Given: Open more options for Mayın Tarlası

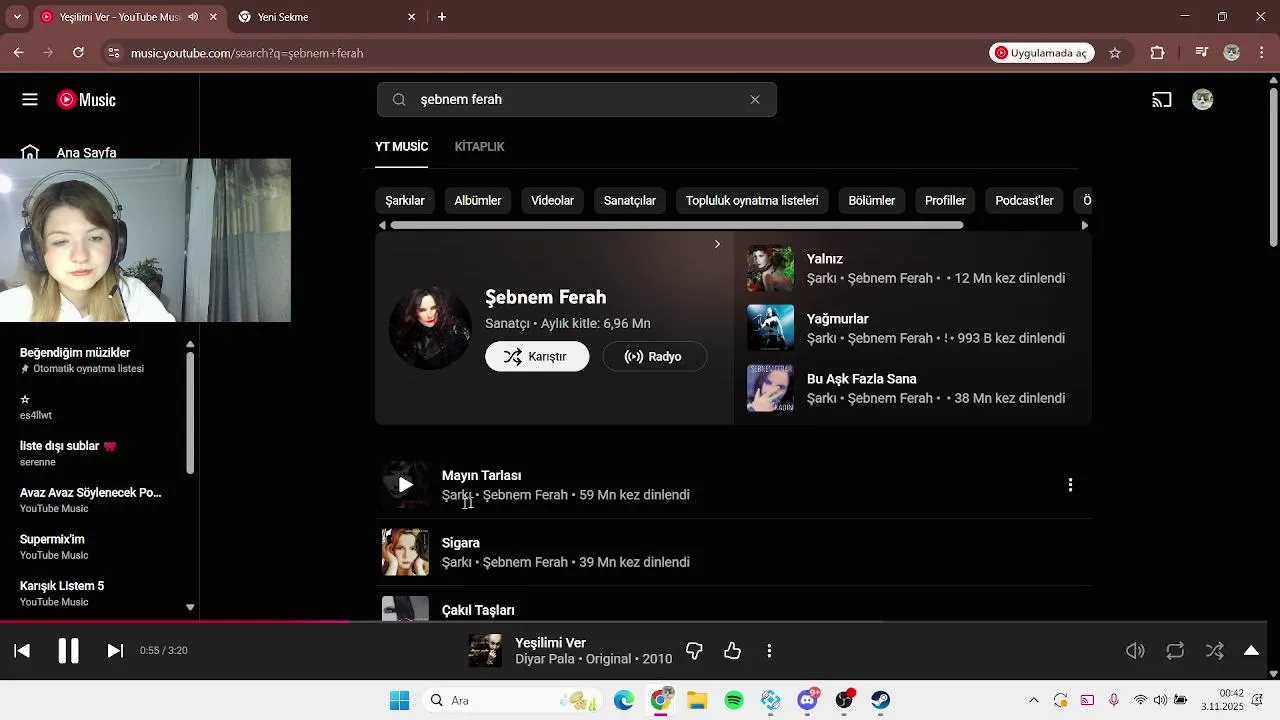Looking at the screenshot, I should pos(1070,485).
